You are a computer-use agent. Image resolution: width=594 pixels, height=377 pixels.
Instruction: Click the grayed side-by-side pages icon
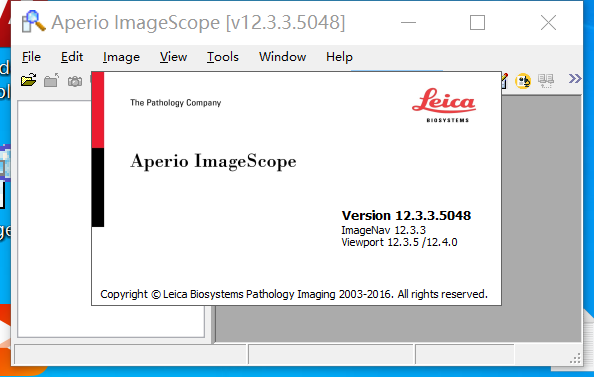pyautogui.click(x=546, y=80)
